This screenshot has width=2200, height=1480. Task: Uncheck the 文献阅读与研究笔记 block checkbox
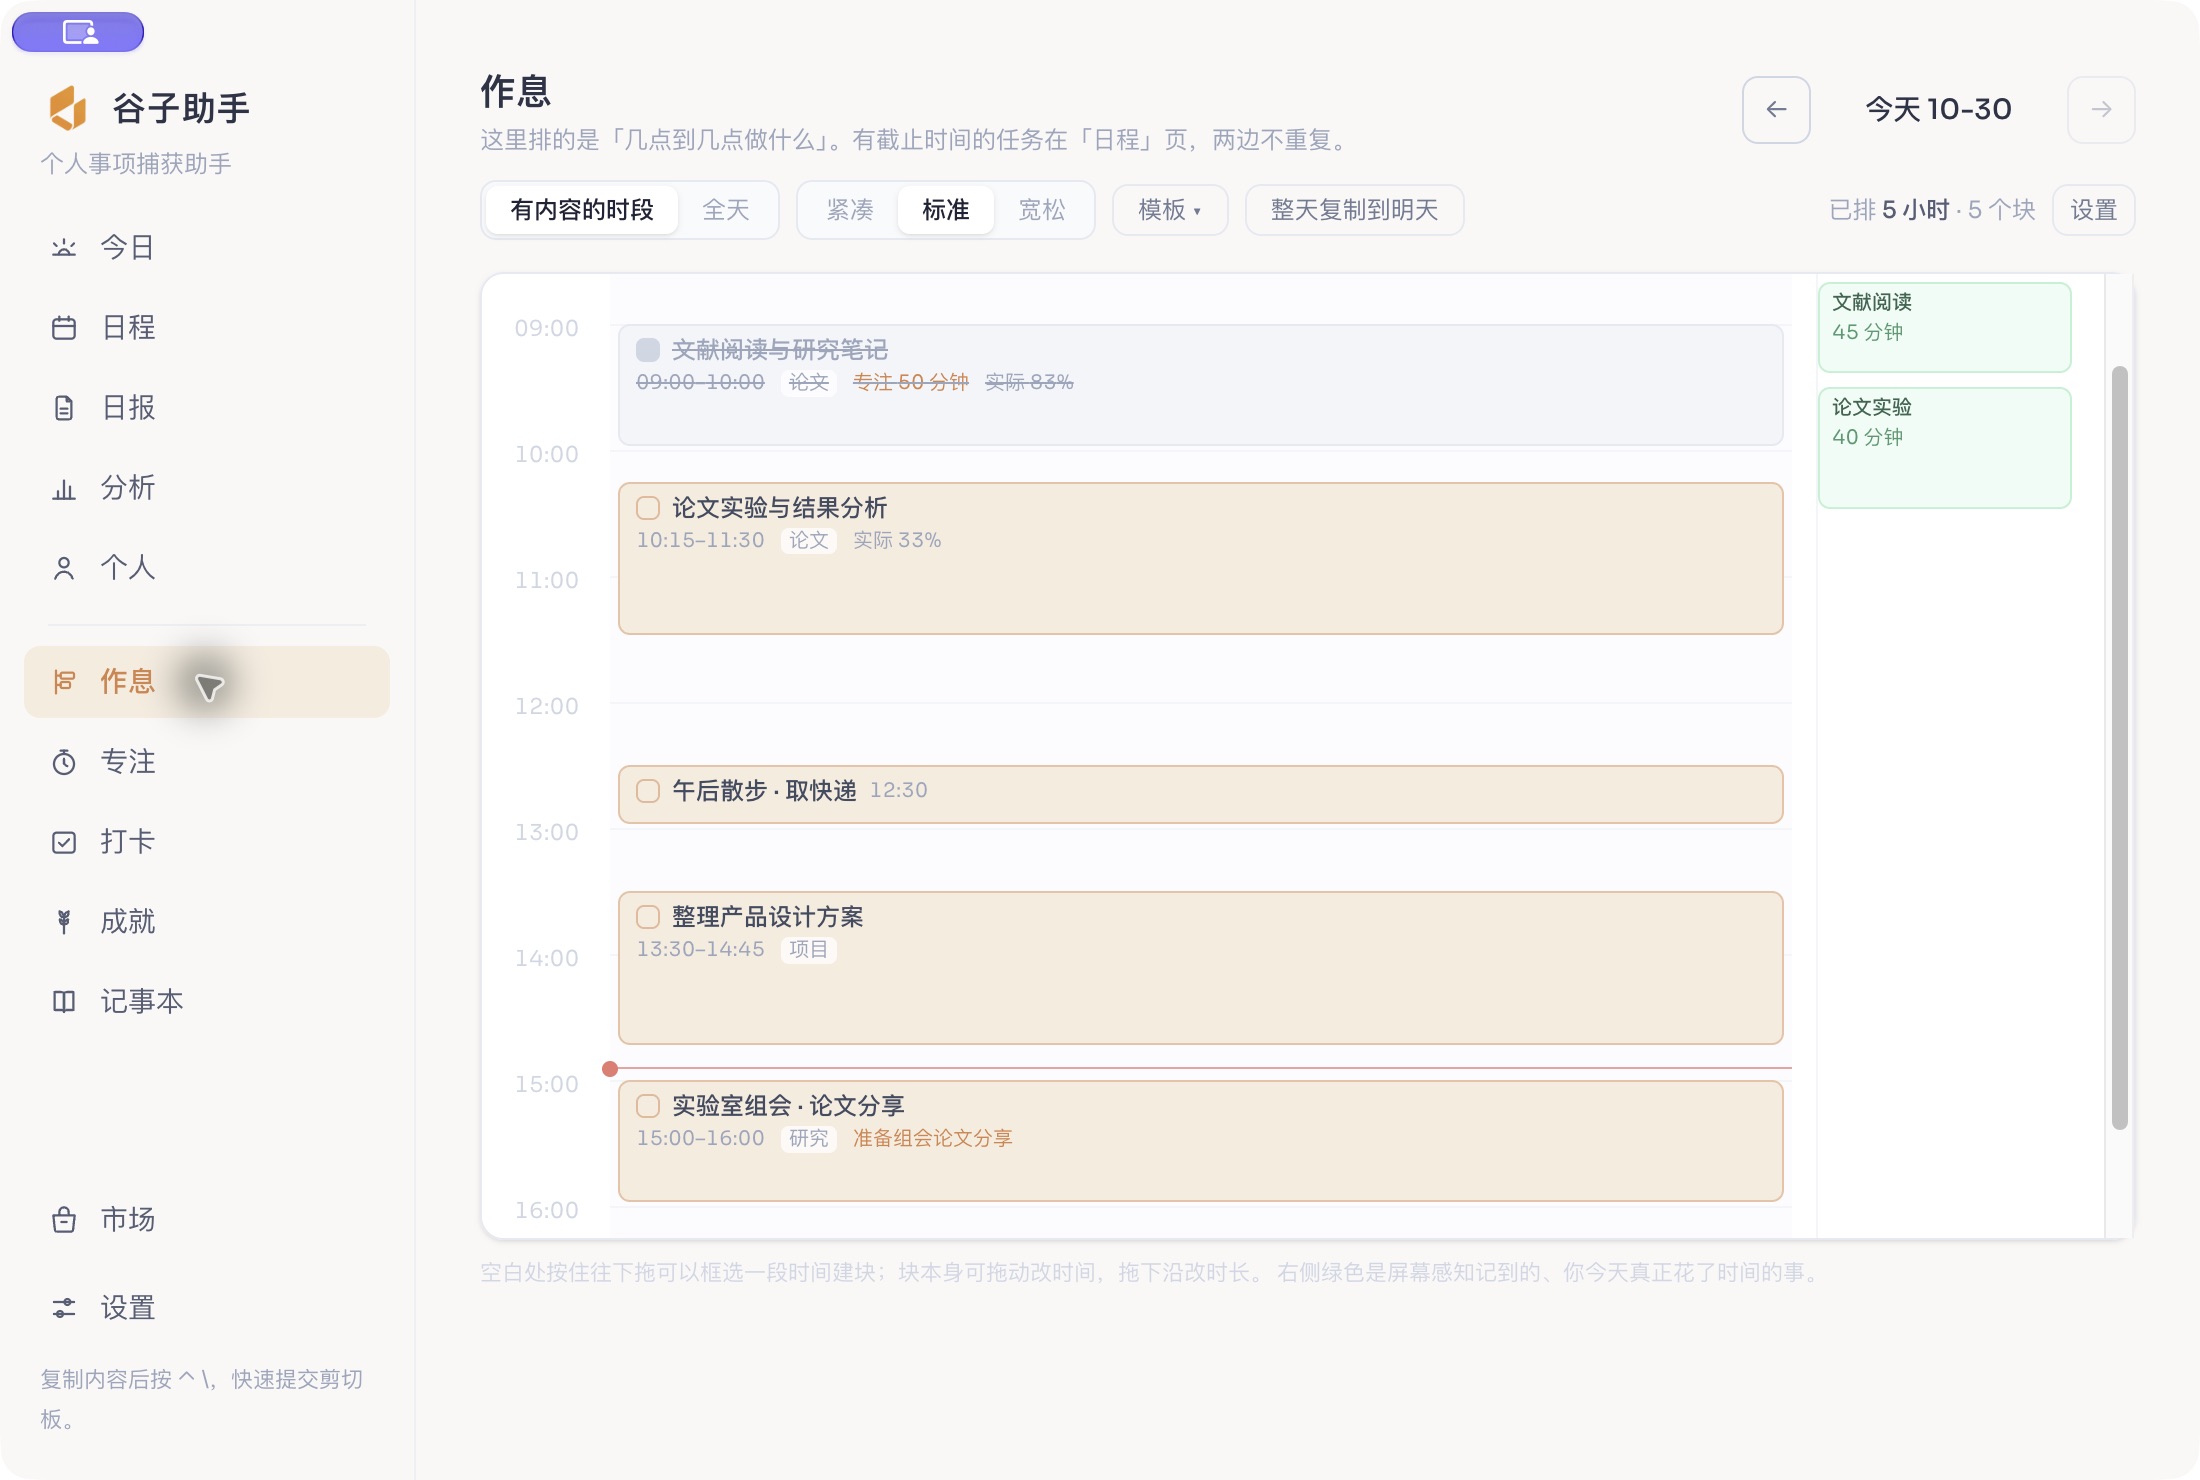click(648, 350)
